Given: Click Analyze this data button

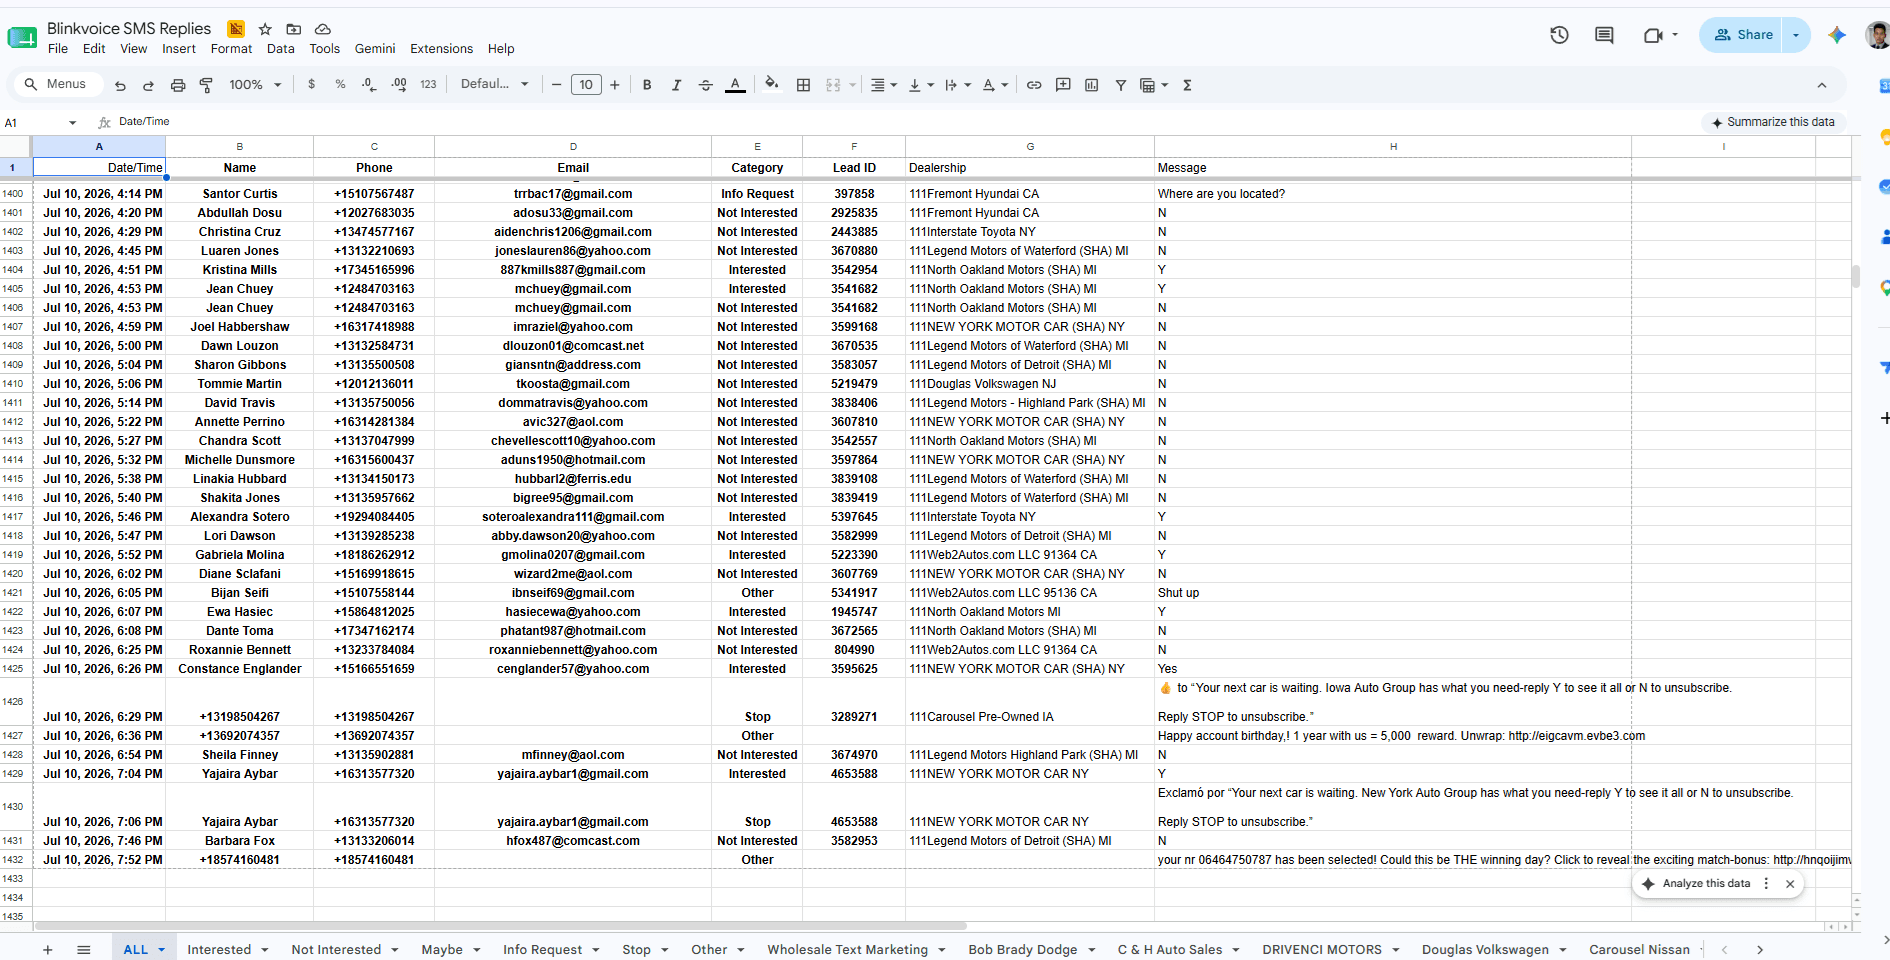Looking at the screenshot, I should [1696, 884].
